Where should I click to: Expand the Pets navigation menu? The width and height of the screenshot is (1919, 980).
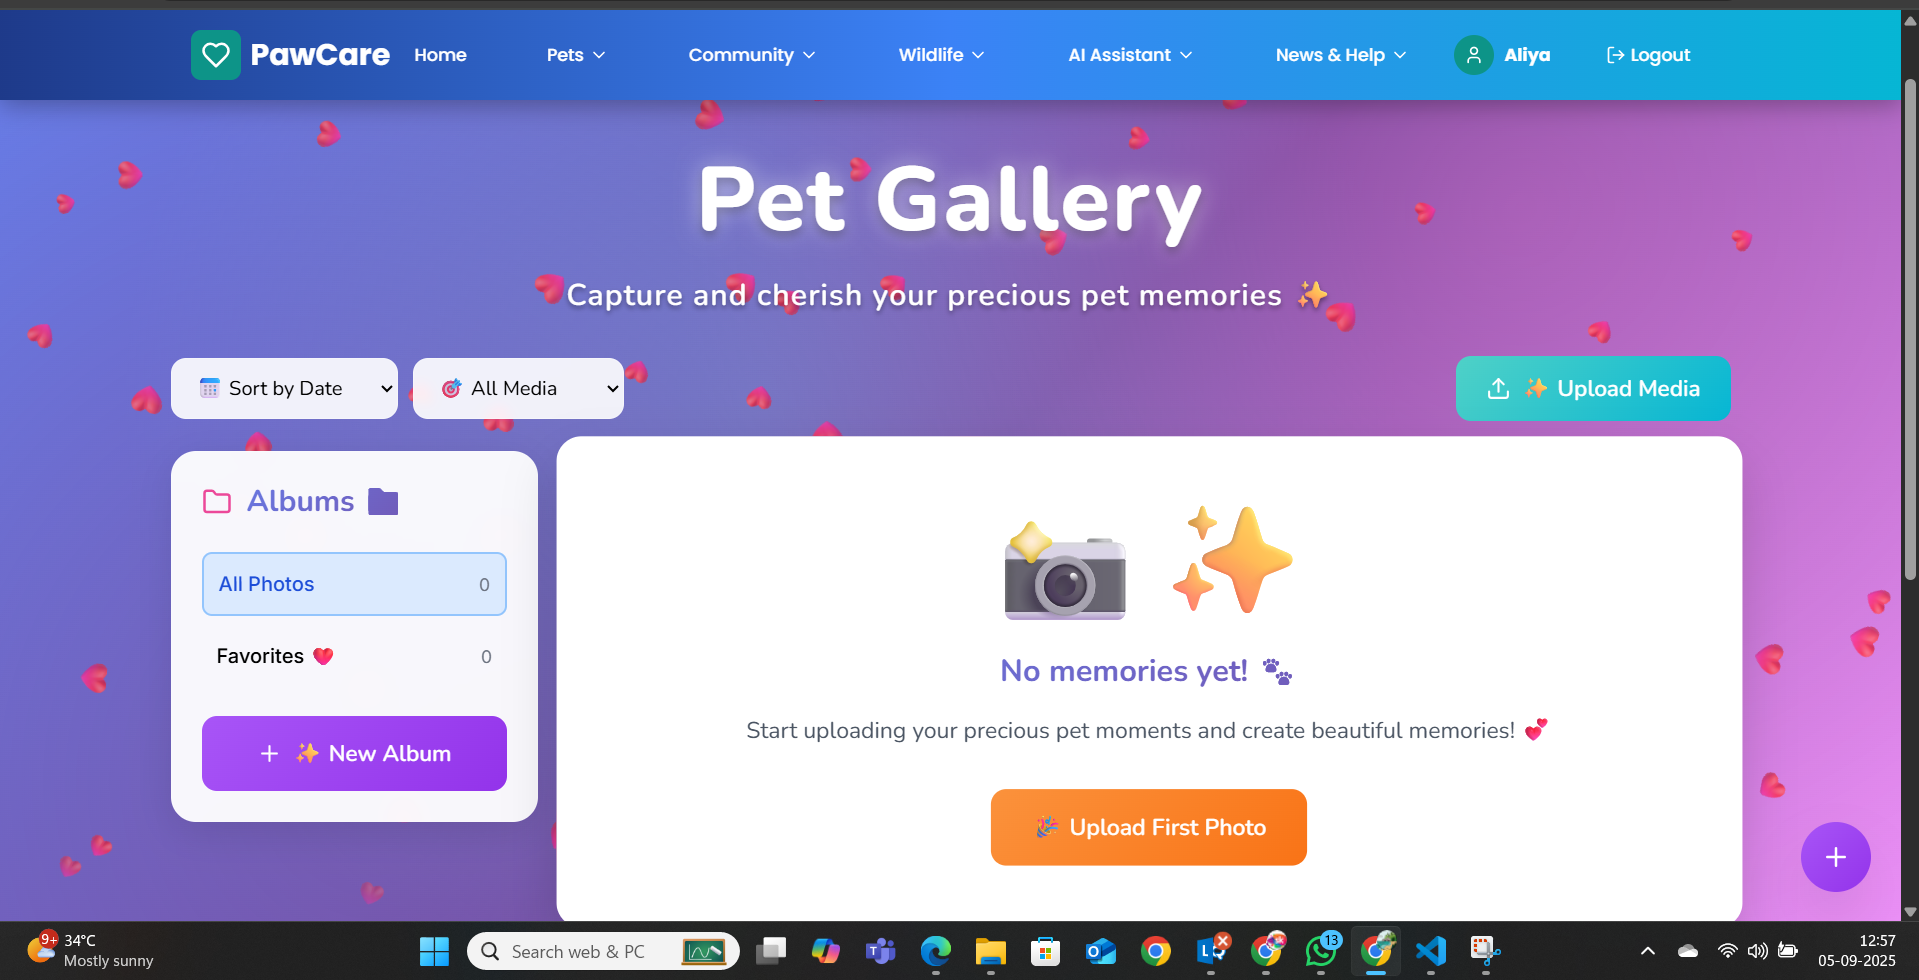pyautogui.click(x=576, y=55)
